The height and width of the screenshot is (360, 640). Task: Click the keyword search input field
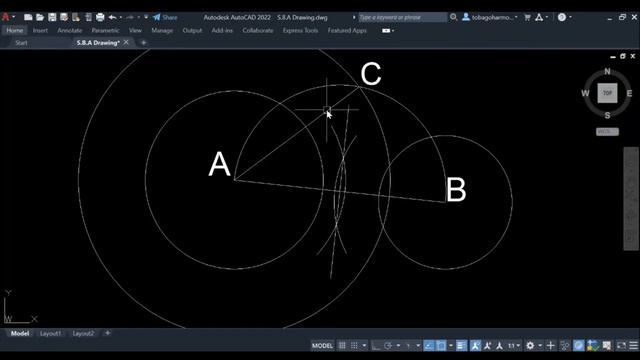click(x=402, y=17)
